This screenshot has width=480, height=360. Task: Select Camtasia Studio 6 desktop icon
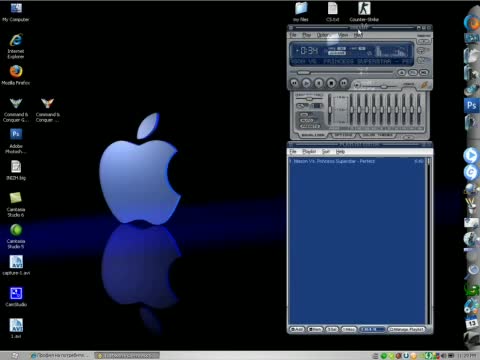point(16,204)
